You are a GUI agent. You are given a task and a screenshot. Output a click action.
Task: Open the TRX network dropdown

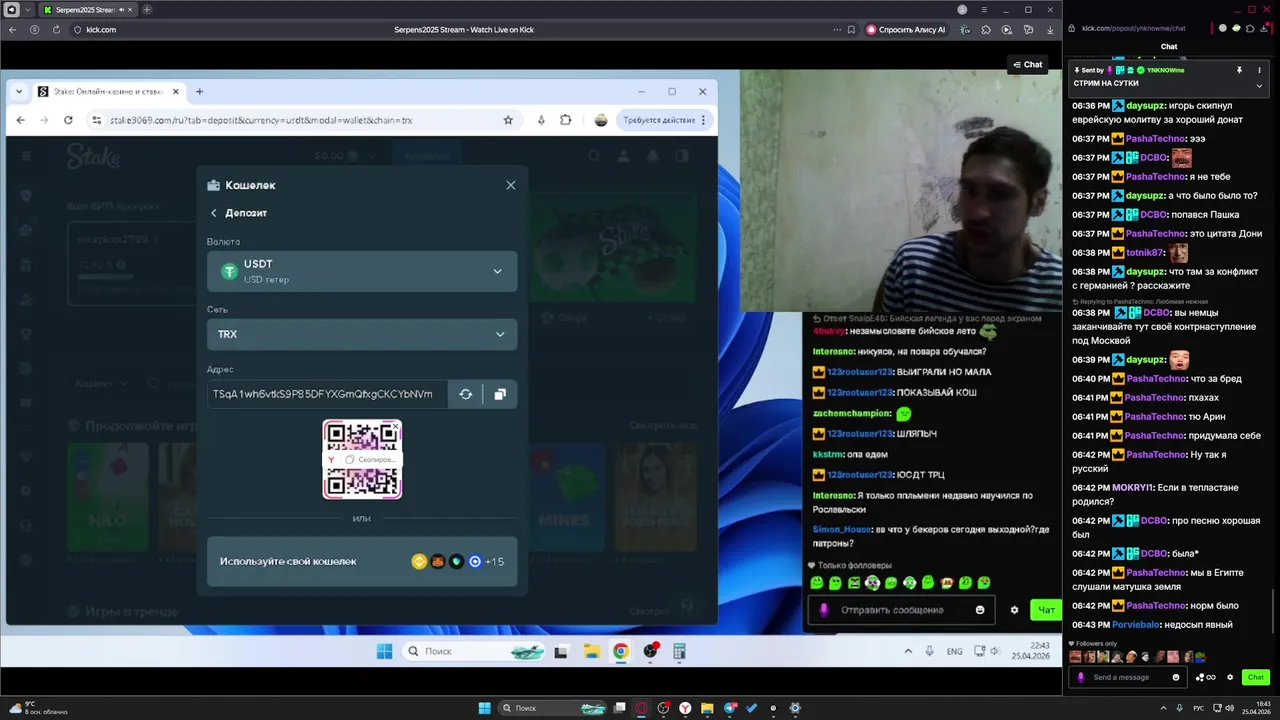362,334
